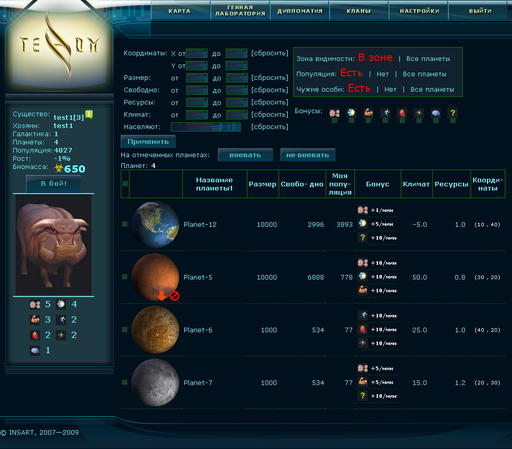Screen dimensions: 512x449
Task: Click the biohazard biomass icon
Action: coord(59,169)
